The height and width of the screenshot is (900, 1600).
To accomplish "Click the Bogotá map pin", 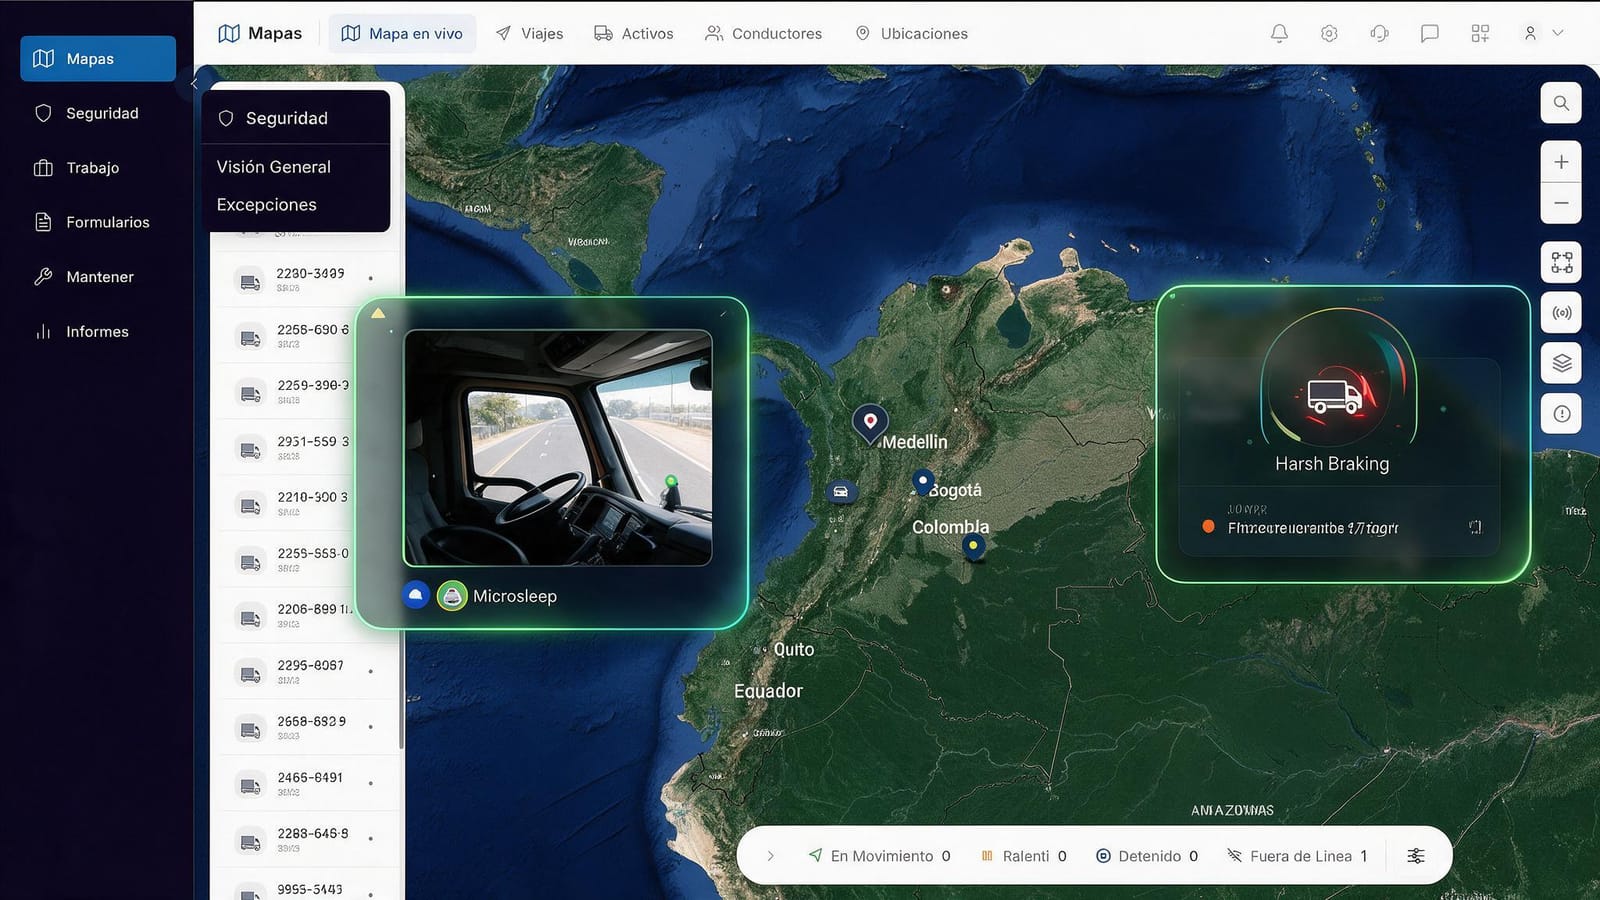I will click(923, 483).
